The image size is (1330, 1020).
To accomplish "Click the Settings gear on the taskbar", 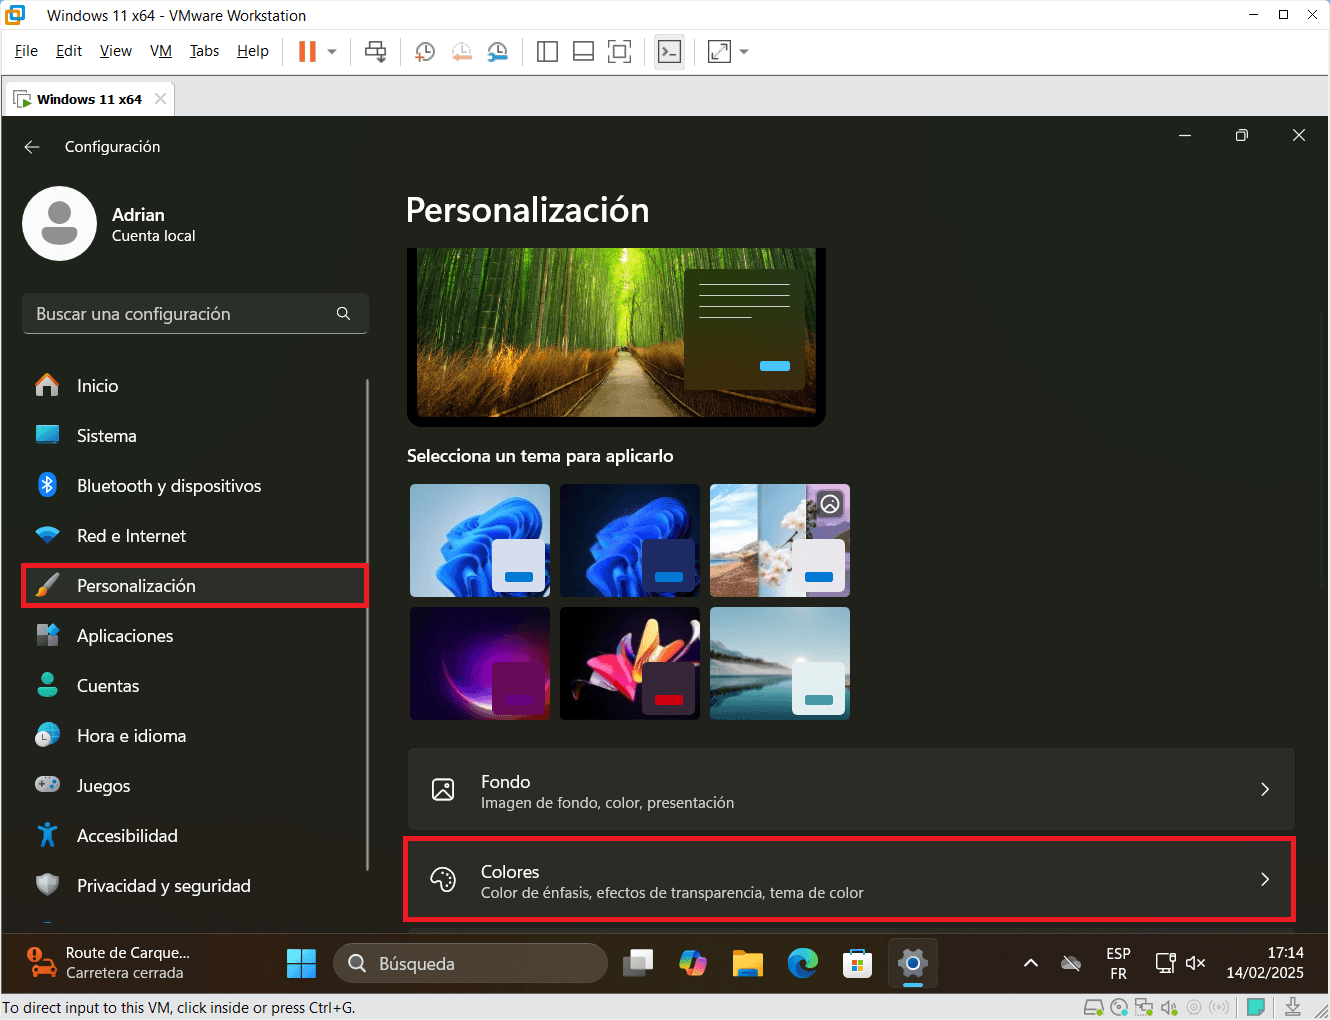I will [x=913, y=964].
